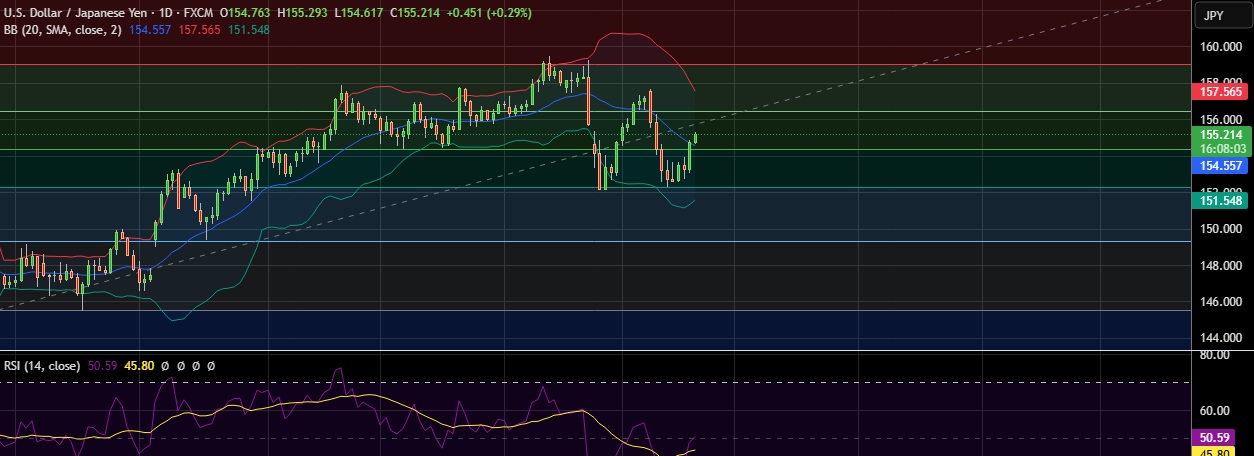Open the U.S. Dollar / Japanese Yen symbol title
Screen dimensions: 1254x456
click(77, 13)
